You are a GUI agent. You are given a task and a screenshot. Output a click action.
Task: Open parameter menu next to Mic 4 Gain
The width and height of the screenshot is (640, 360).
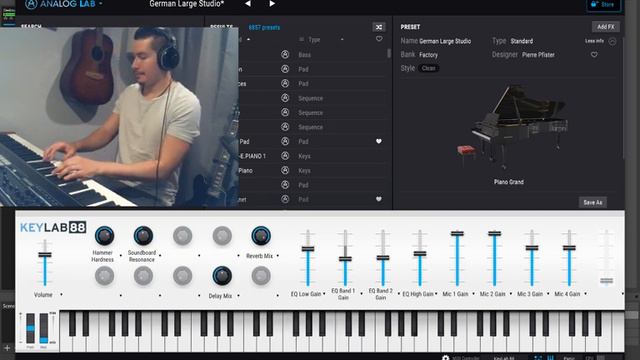(x=586, y=293)
